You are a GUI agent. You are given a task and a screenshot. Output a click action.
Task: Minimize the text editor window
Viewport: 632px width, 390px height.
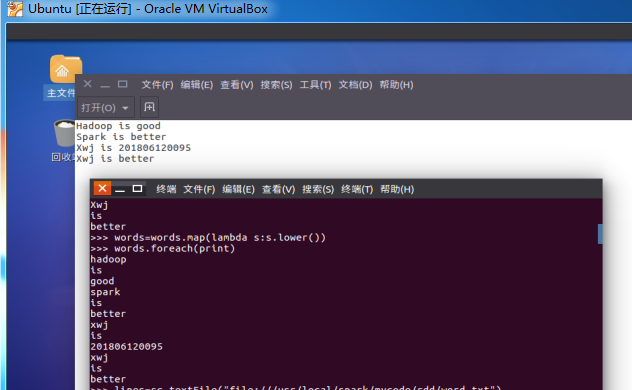coord(105,85)
